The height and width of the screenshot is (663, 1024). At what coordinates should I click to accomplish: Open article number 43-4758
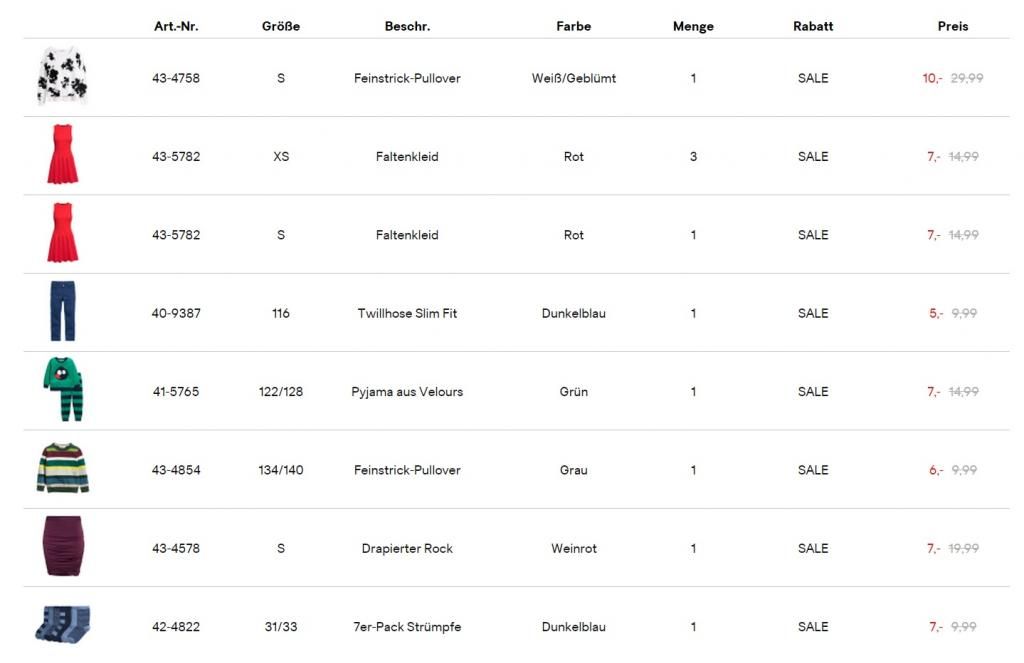(176, 78)
